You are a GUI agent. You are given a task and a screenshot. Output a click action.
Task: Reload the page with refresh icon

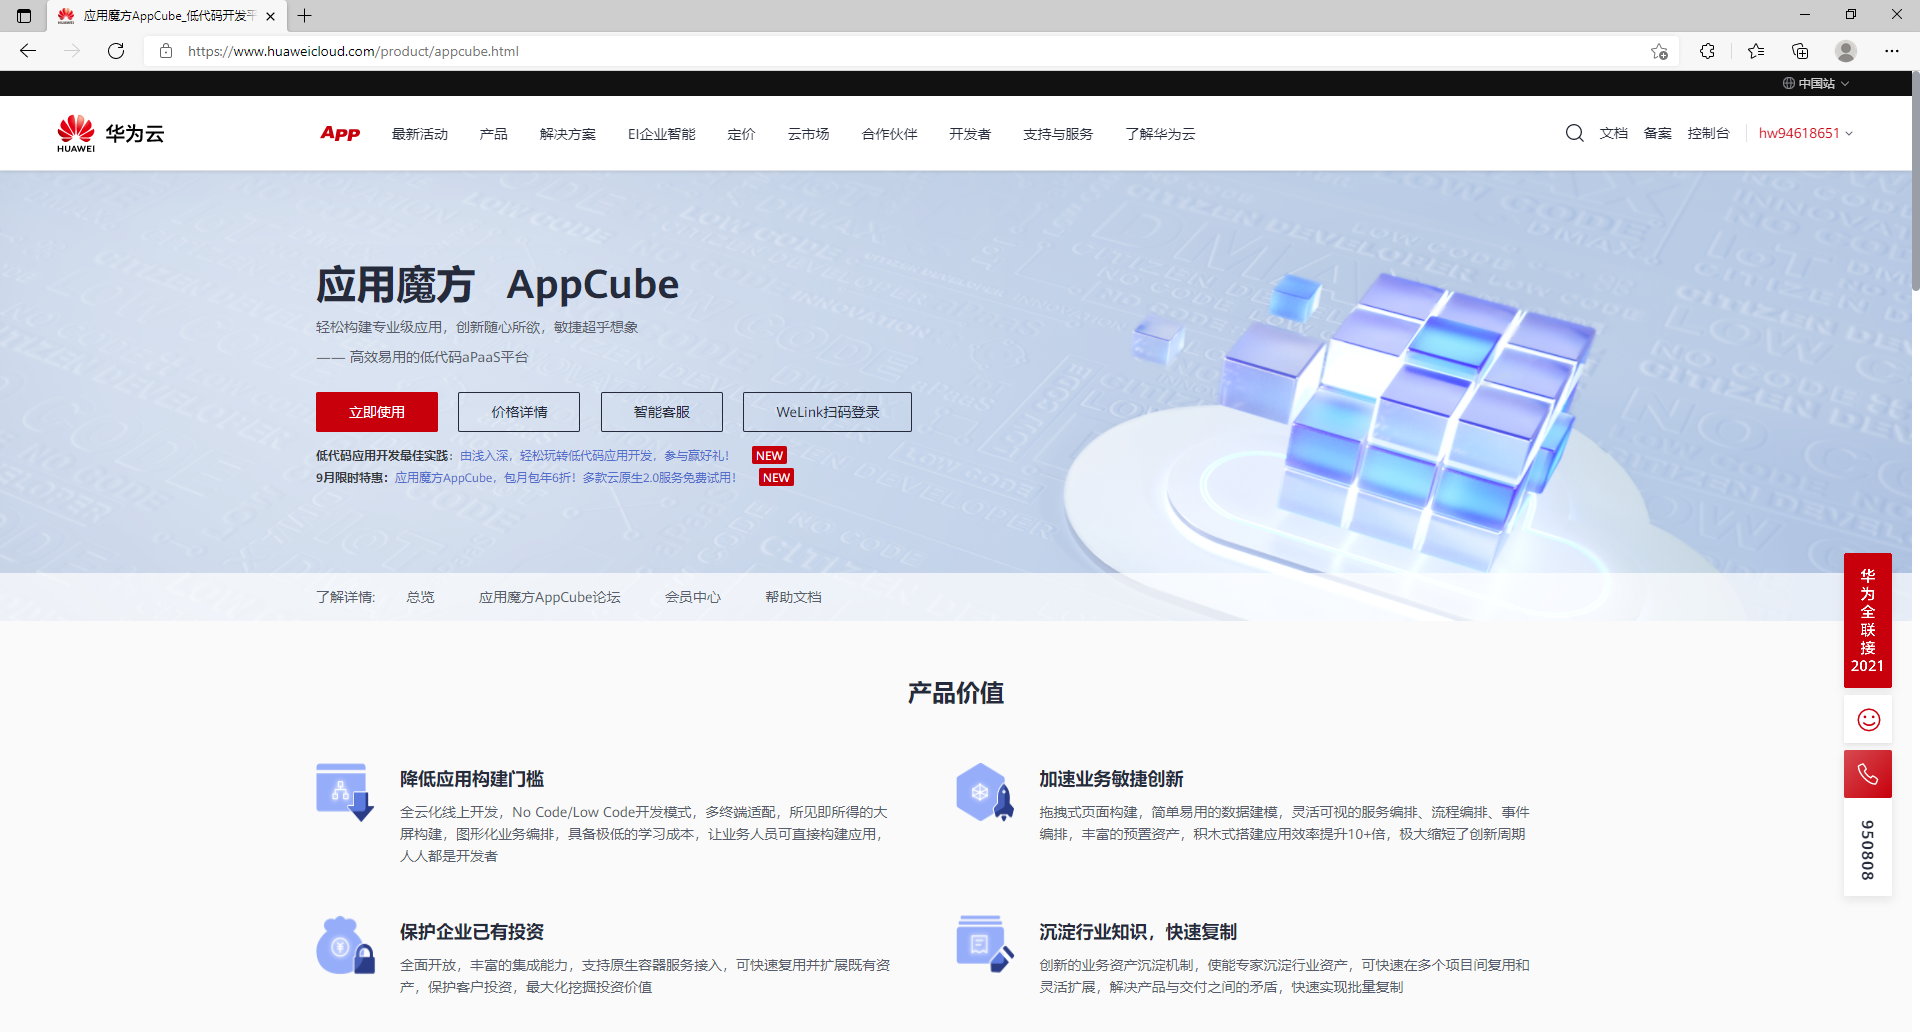coord(116,51)
